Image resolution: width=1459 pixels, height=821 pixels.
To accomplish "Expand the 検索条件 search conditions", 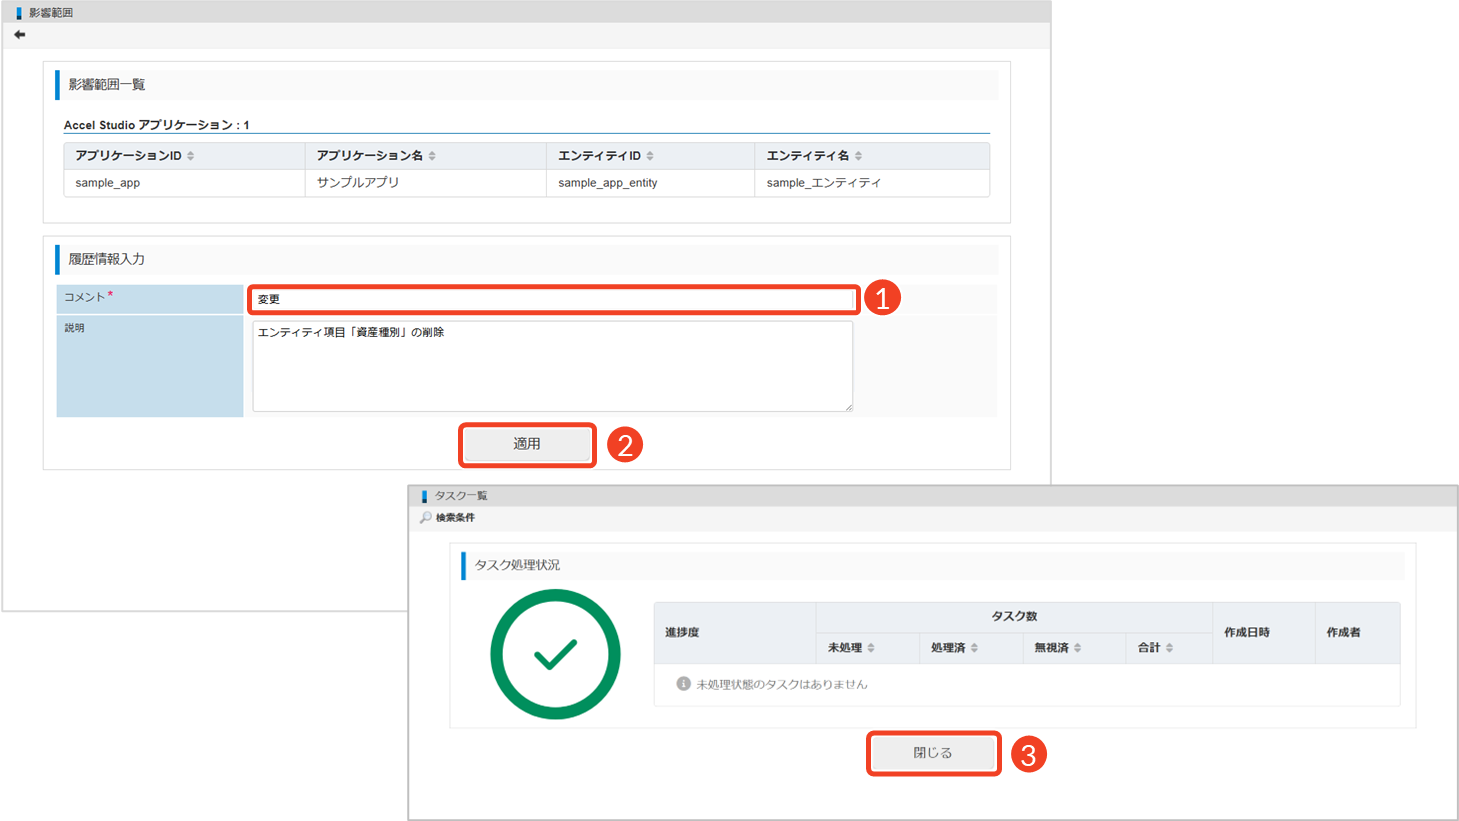I will (455, 517).
